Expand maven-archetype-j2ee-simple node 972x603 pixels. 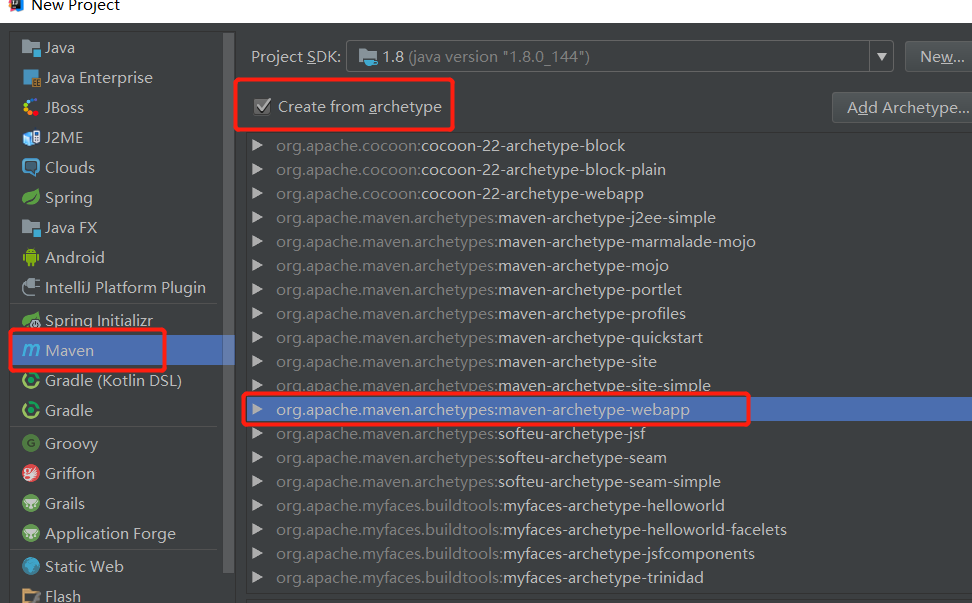coord(257,218)
